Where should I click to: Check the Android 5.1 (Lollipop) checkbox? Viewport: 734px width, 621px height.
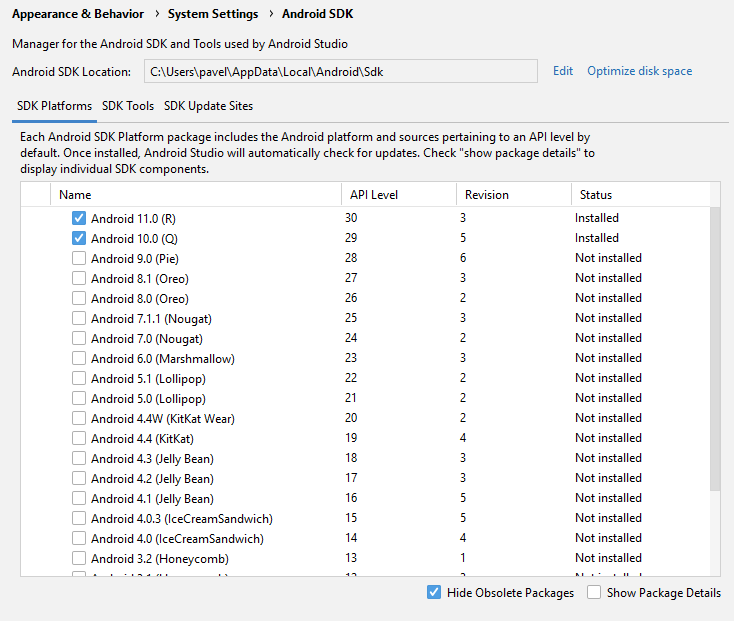(x=79, y=378)
